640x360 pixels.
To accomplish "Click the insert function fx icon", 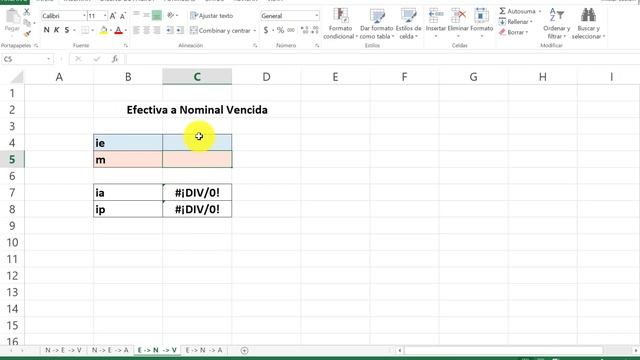I will (x=115, y=59).
